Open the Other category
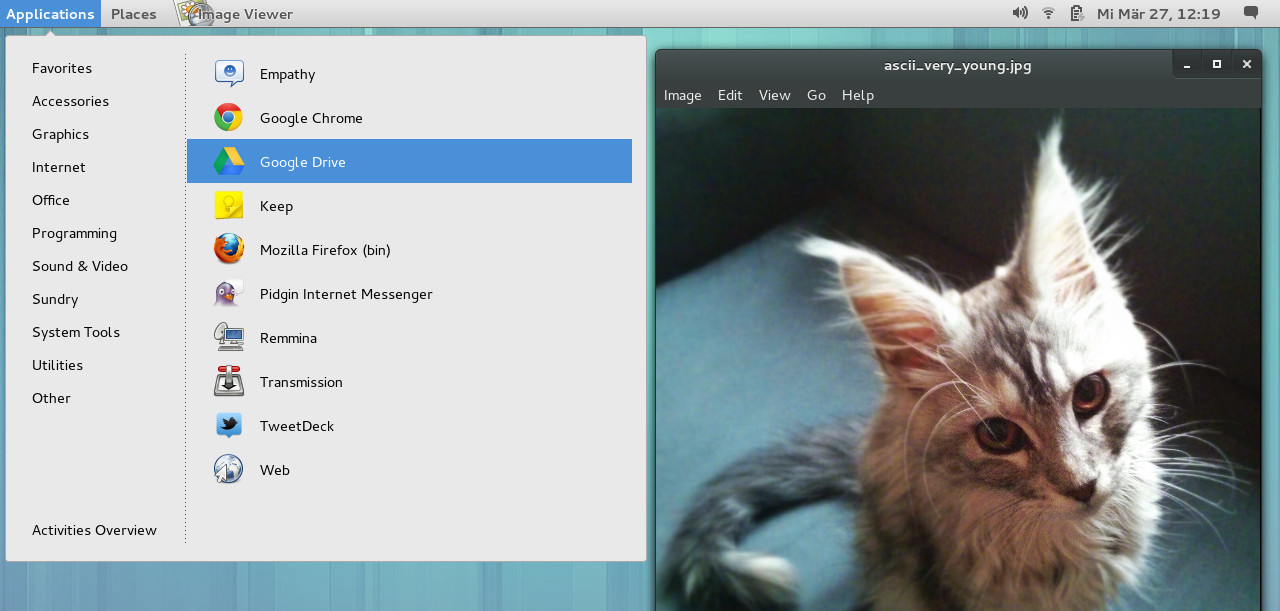 [x=51, y=398]
